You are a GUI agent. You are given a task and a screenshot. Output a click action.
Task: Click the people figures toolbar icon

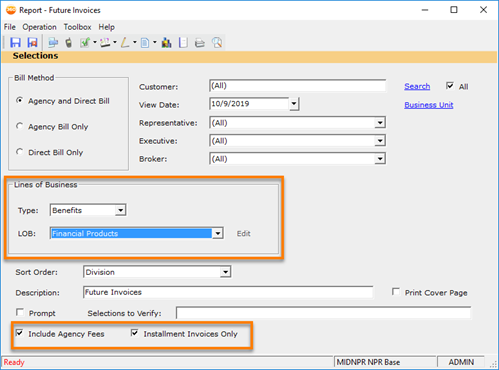click(166, 43)
